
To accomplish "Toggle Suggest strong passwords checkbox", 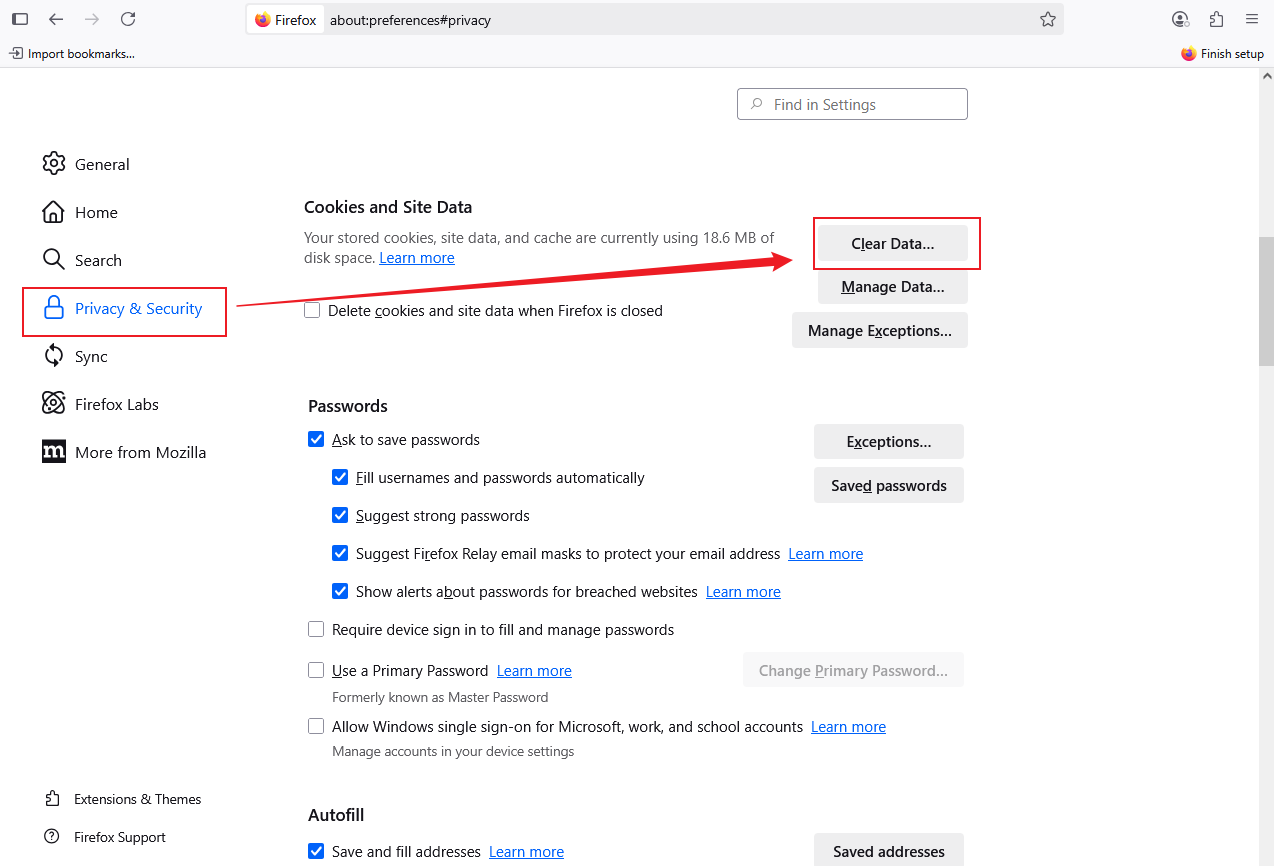I will pos(340,516).
